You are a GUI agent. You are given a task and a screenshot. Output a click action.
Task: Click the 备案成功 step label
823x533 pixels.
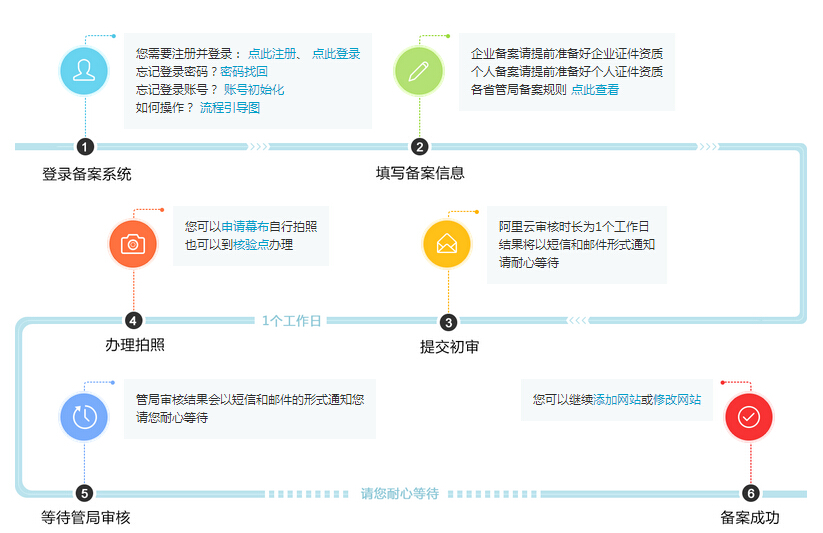[x=750, y=518]
